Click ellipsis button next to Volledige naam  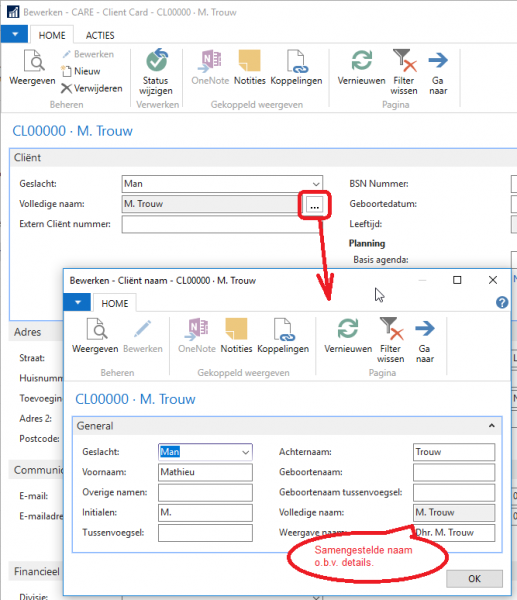(314, 205)
